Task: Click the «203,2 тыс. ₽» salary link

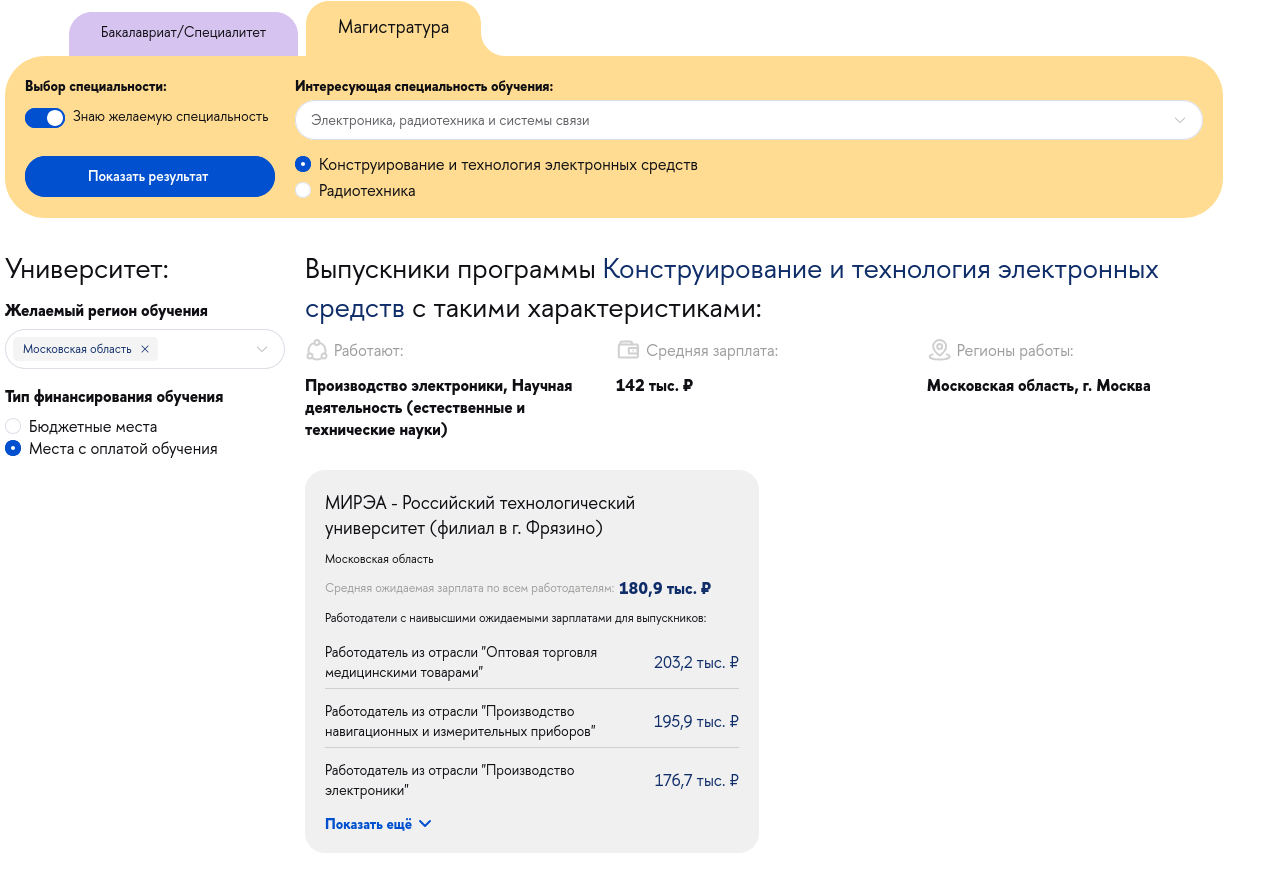Action: point(696,662)
